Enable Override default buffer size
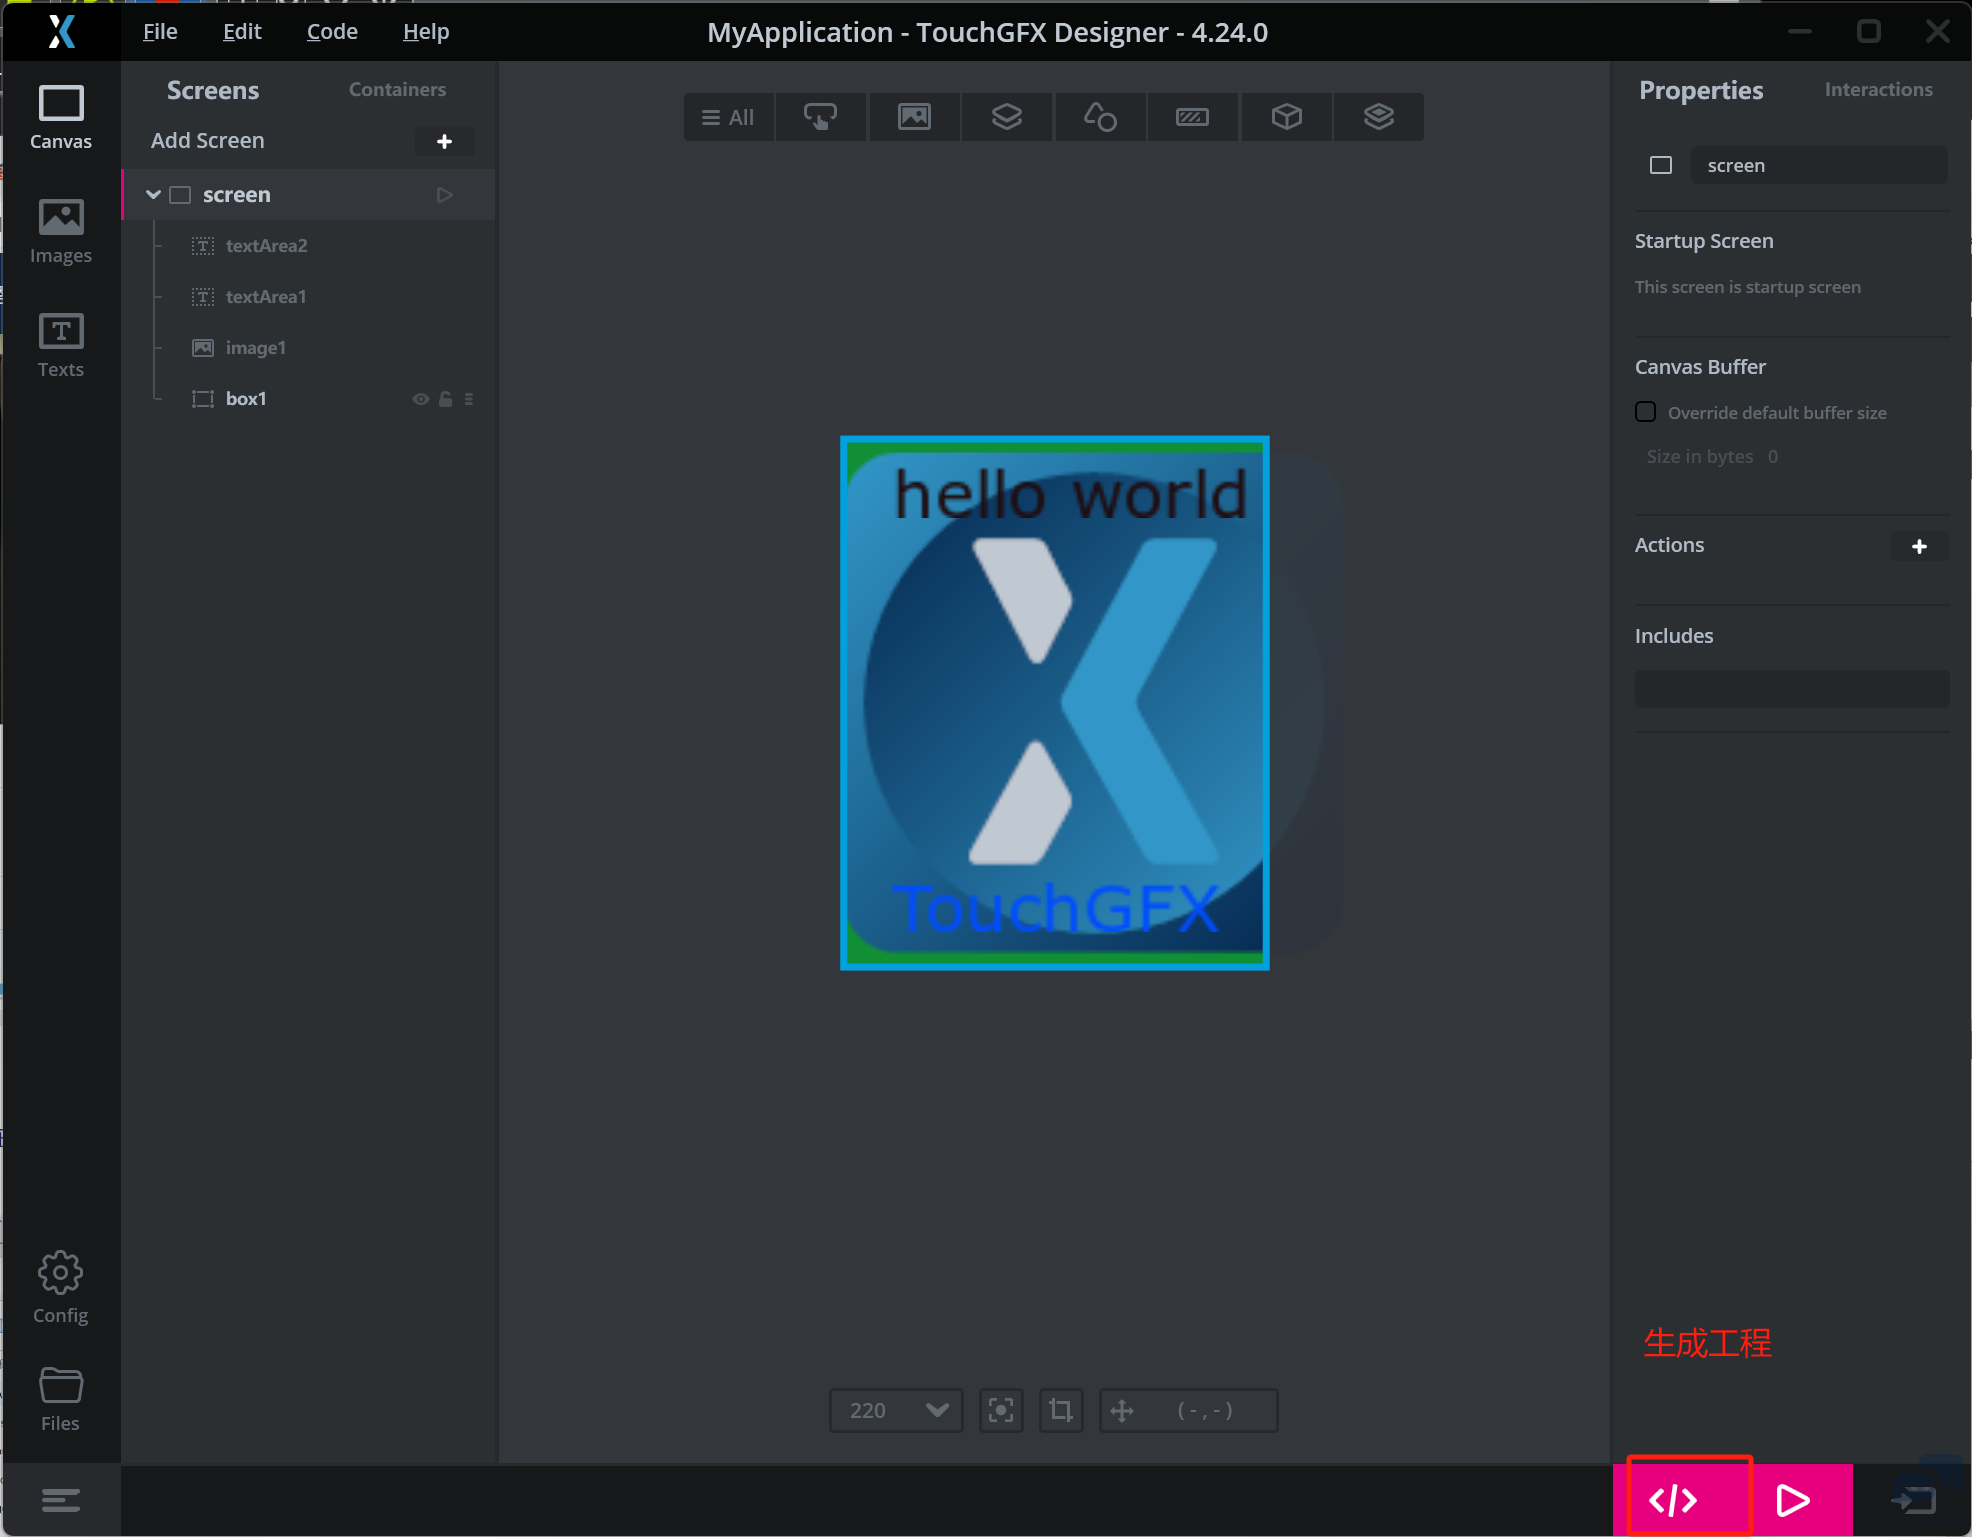This screenshot has height=1537, width=1972. tap(1645, 412)
